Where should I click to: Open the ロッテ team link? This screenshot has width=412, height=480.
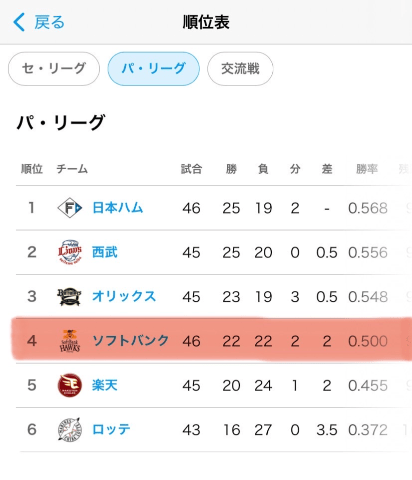tap(111, 429)
